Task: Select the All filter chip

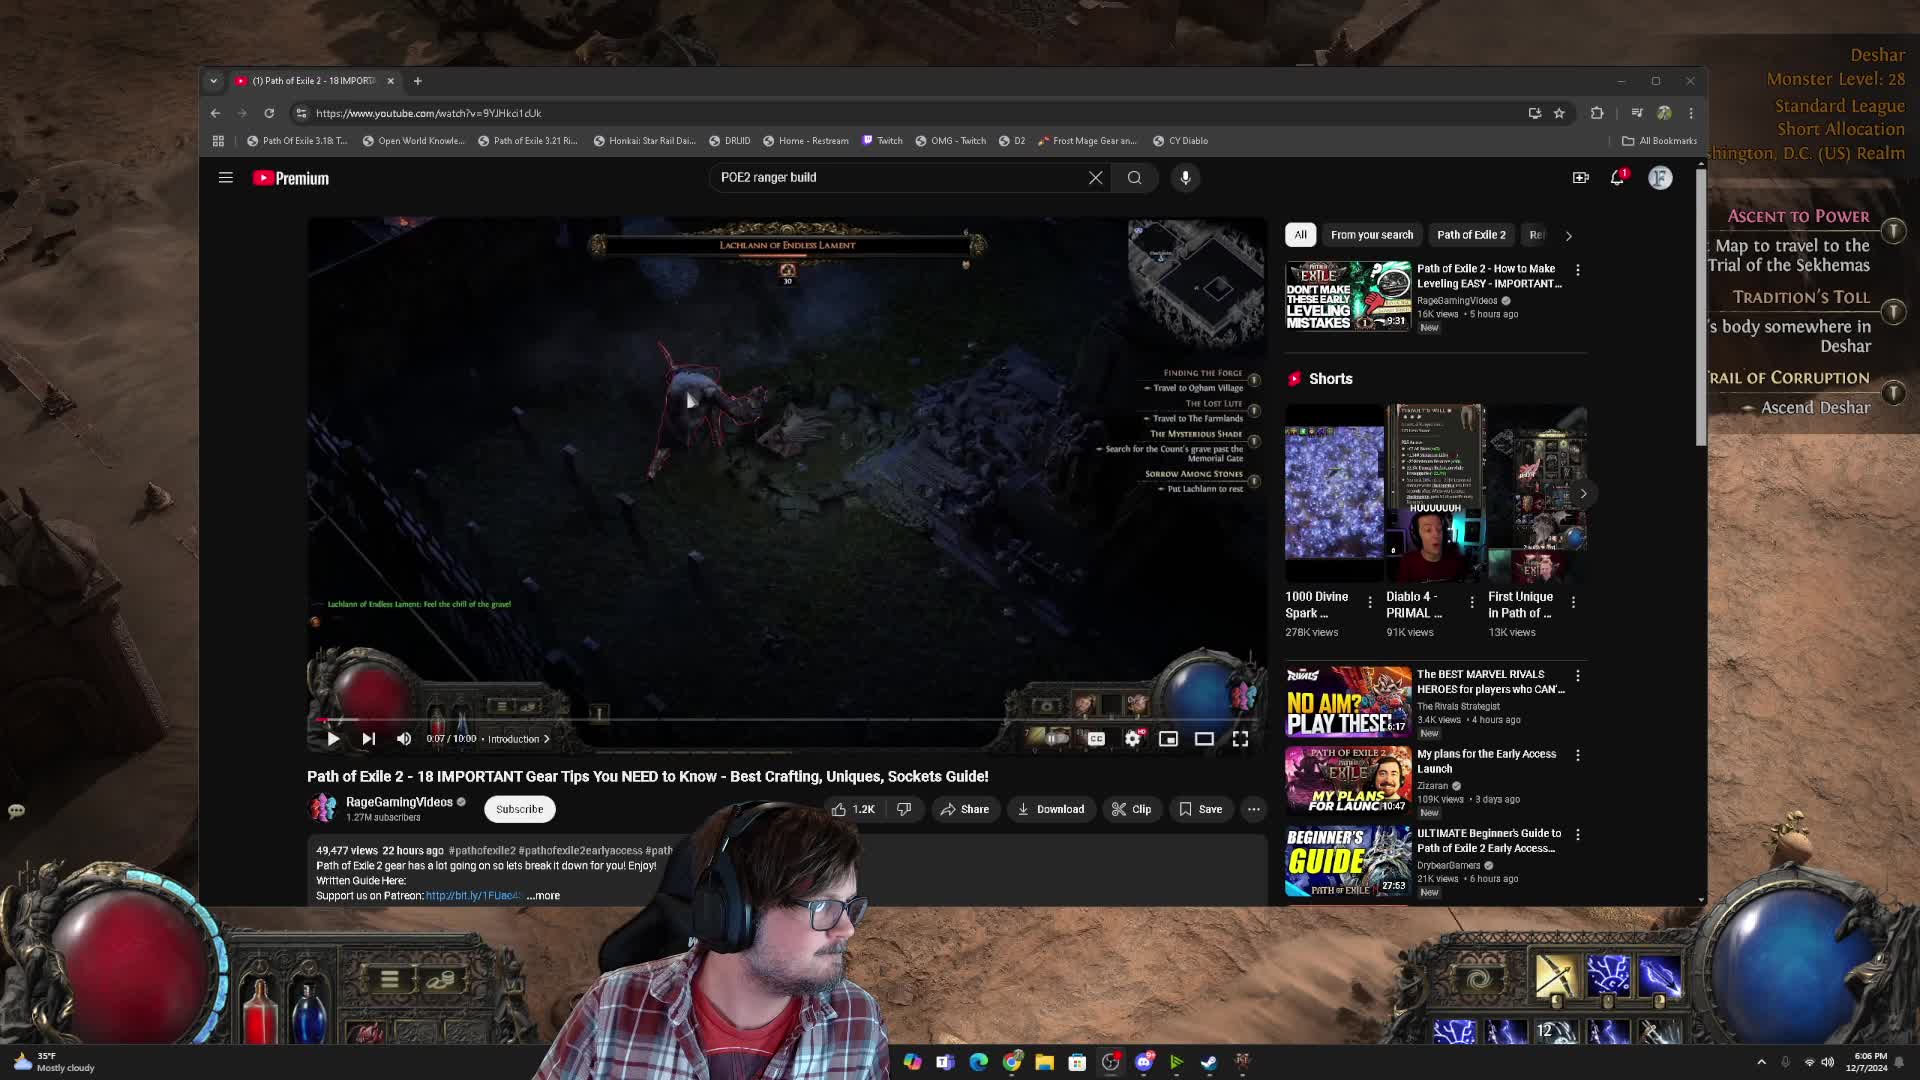Action: [x=1300, y=235]
